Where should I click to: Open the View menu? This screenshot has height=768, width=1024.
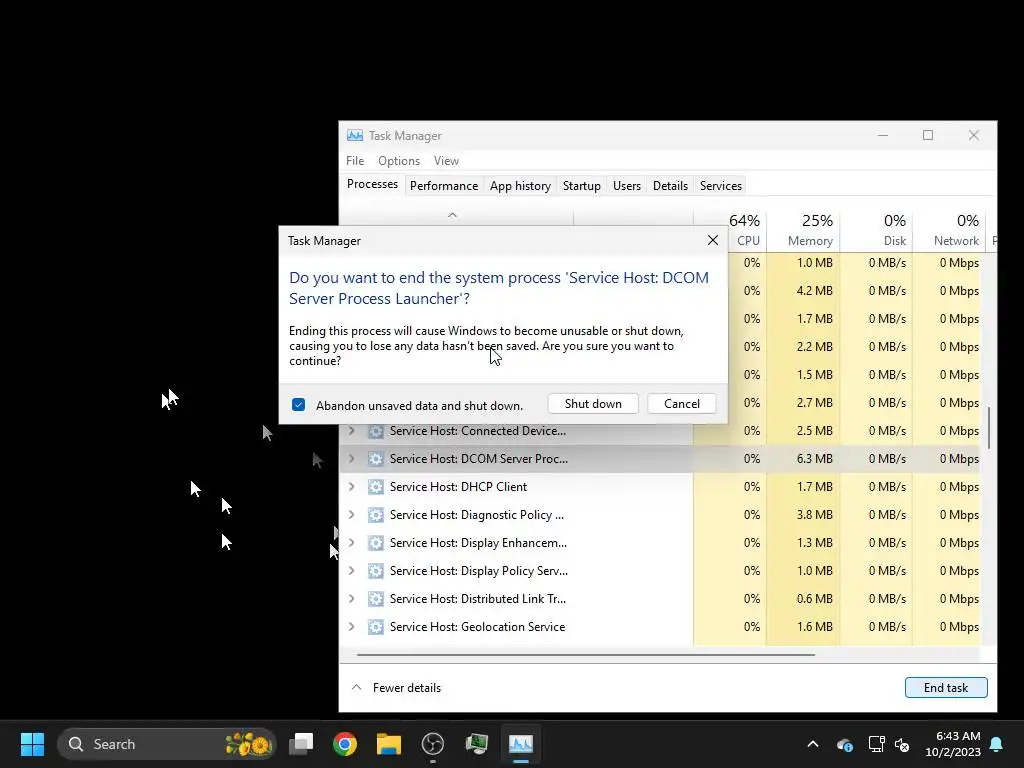point(446,161)
